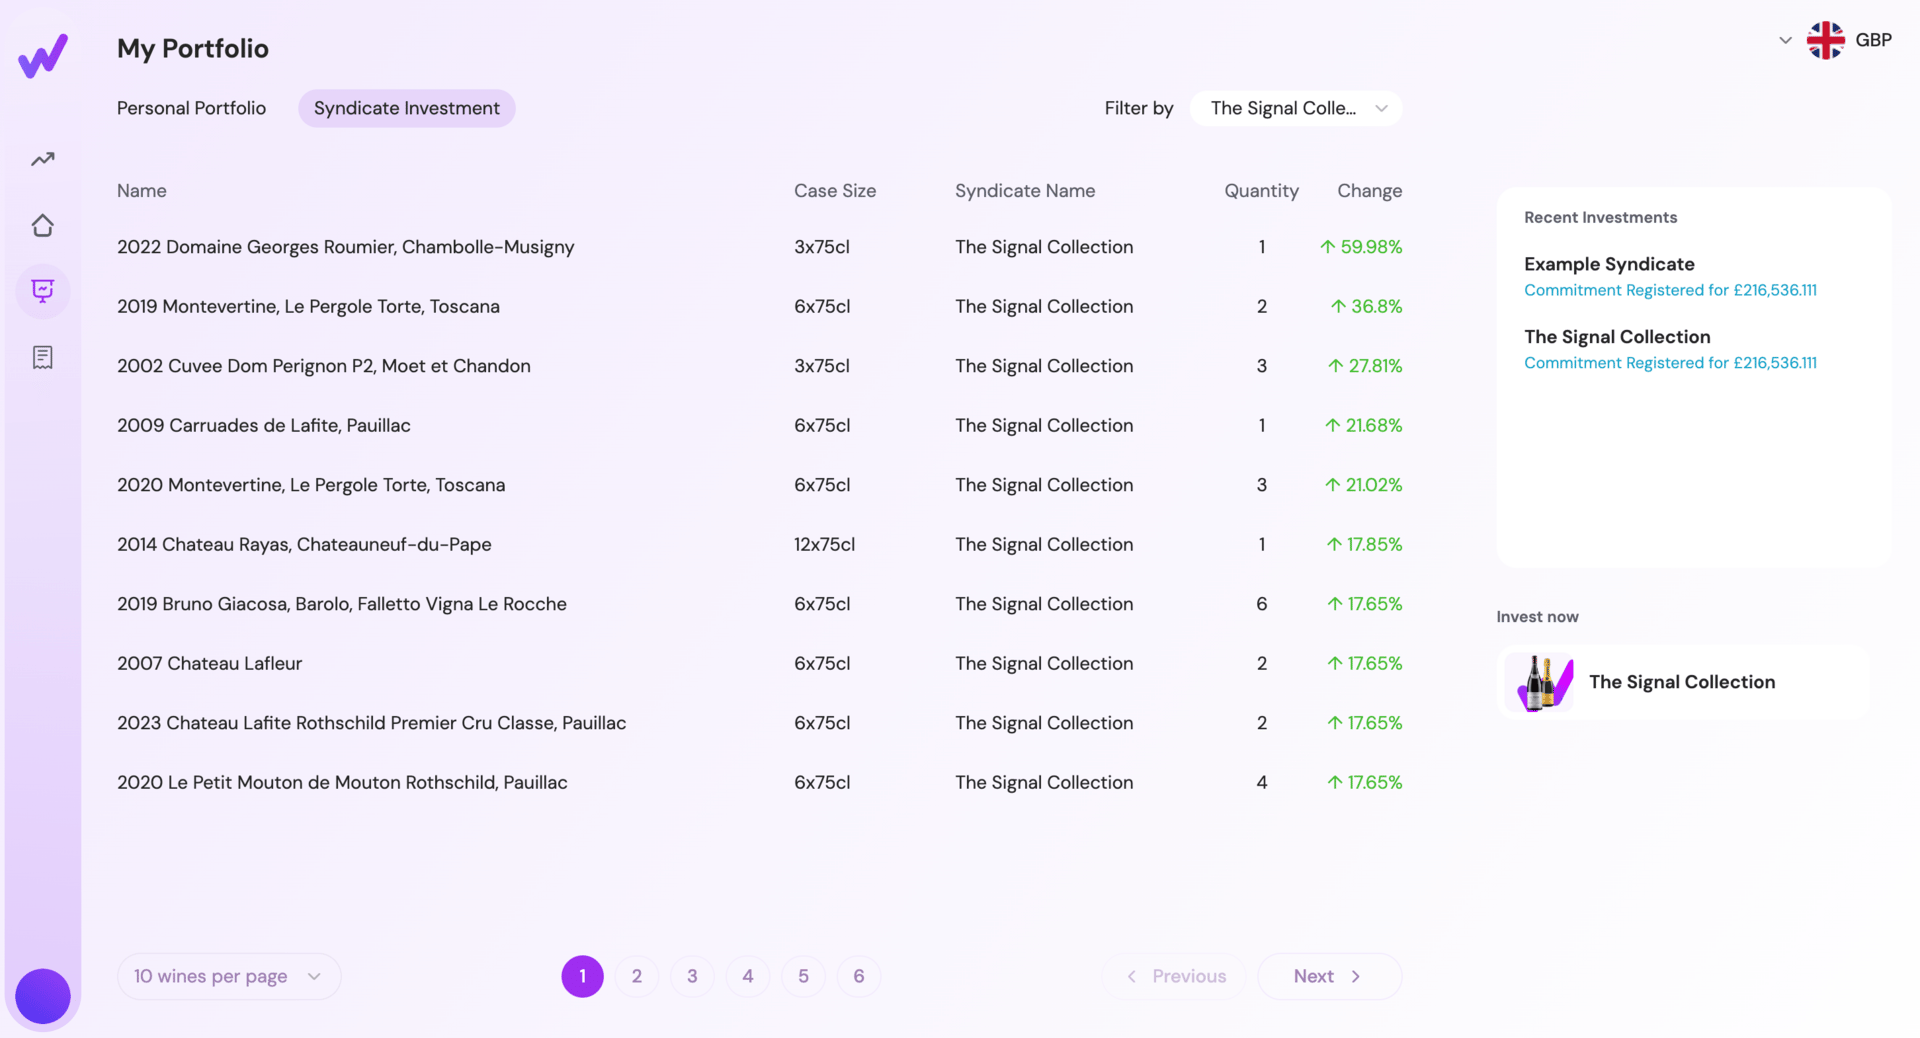Viewport: 1920px width, 1038px height.
Task: Click the 27.81% change value
Action: coord(1365,366)
